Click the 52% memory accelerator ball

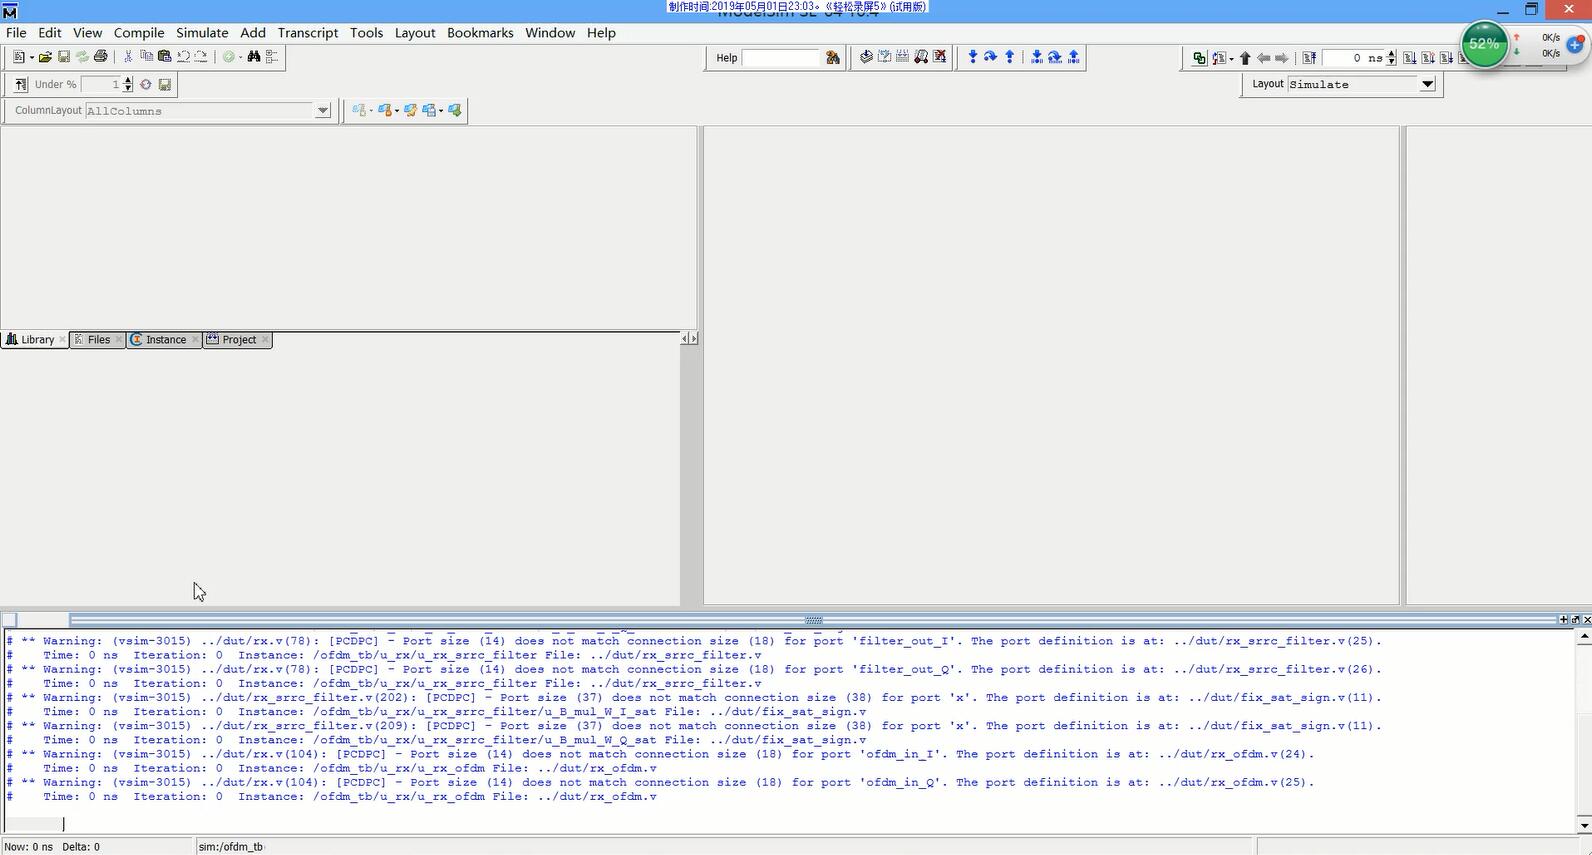(x=1484, y=45)
